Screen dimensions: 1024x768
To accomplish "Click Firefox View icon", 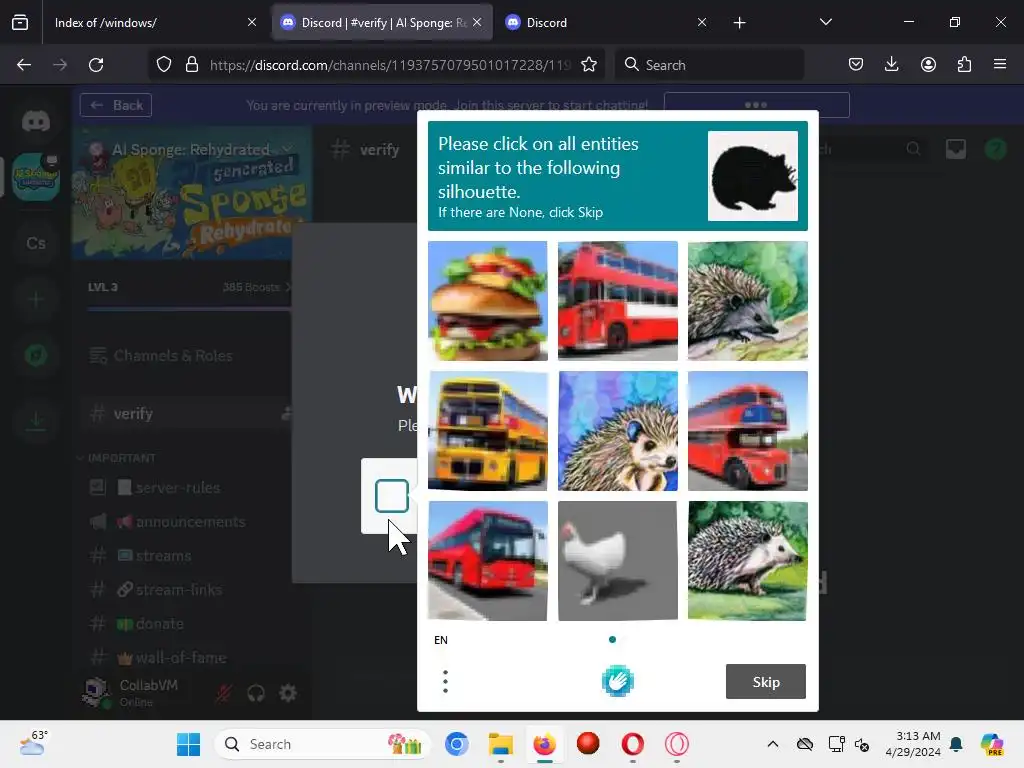I will click(20, 22).
